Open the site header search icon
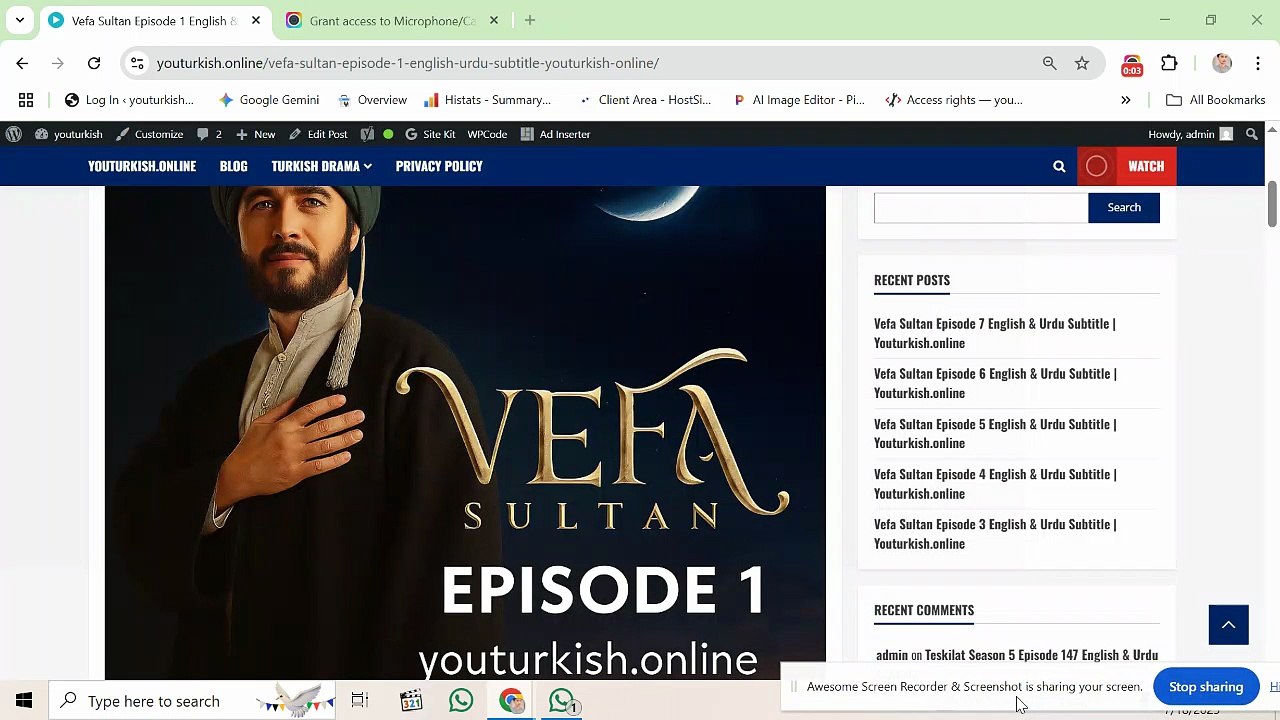Image resolution: width=1280 pixels, height=720 pixels. pos(1059,167)
